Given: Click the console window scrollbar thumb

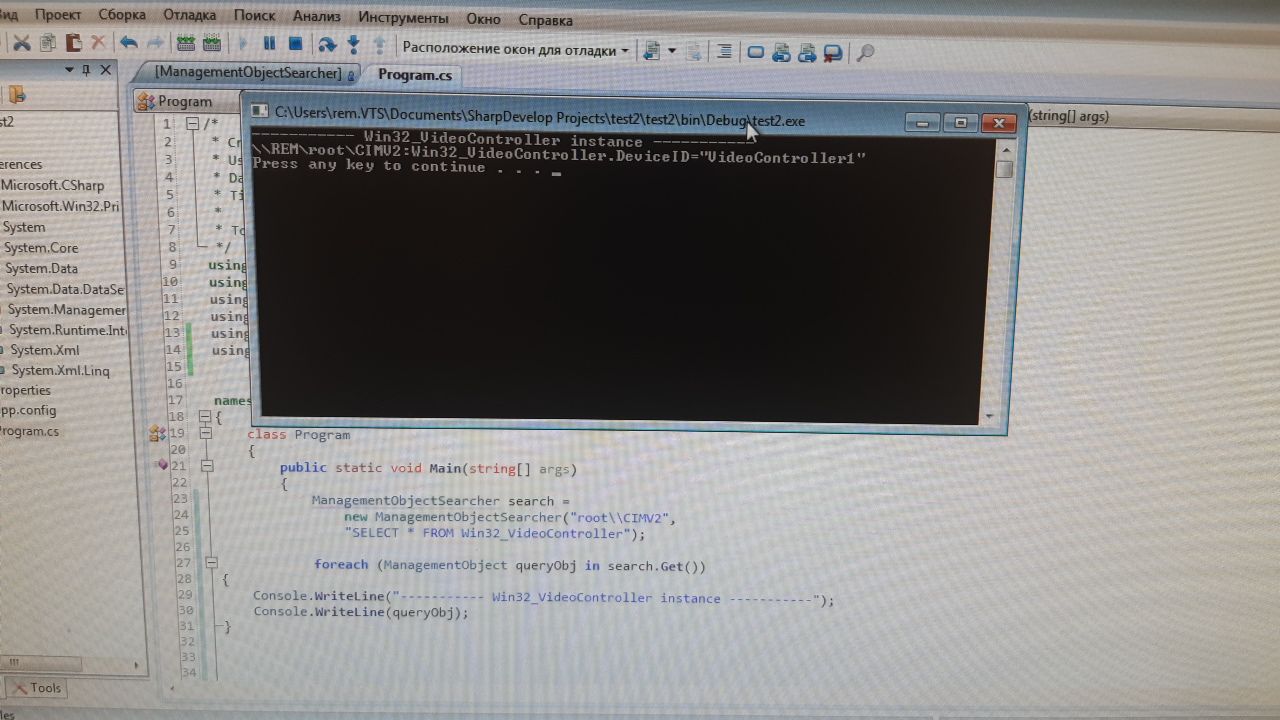Looking at the screenshot, I should pyautogui.click(x=1004, y=168).
